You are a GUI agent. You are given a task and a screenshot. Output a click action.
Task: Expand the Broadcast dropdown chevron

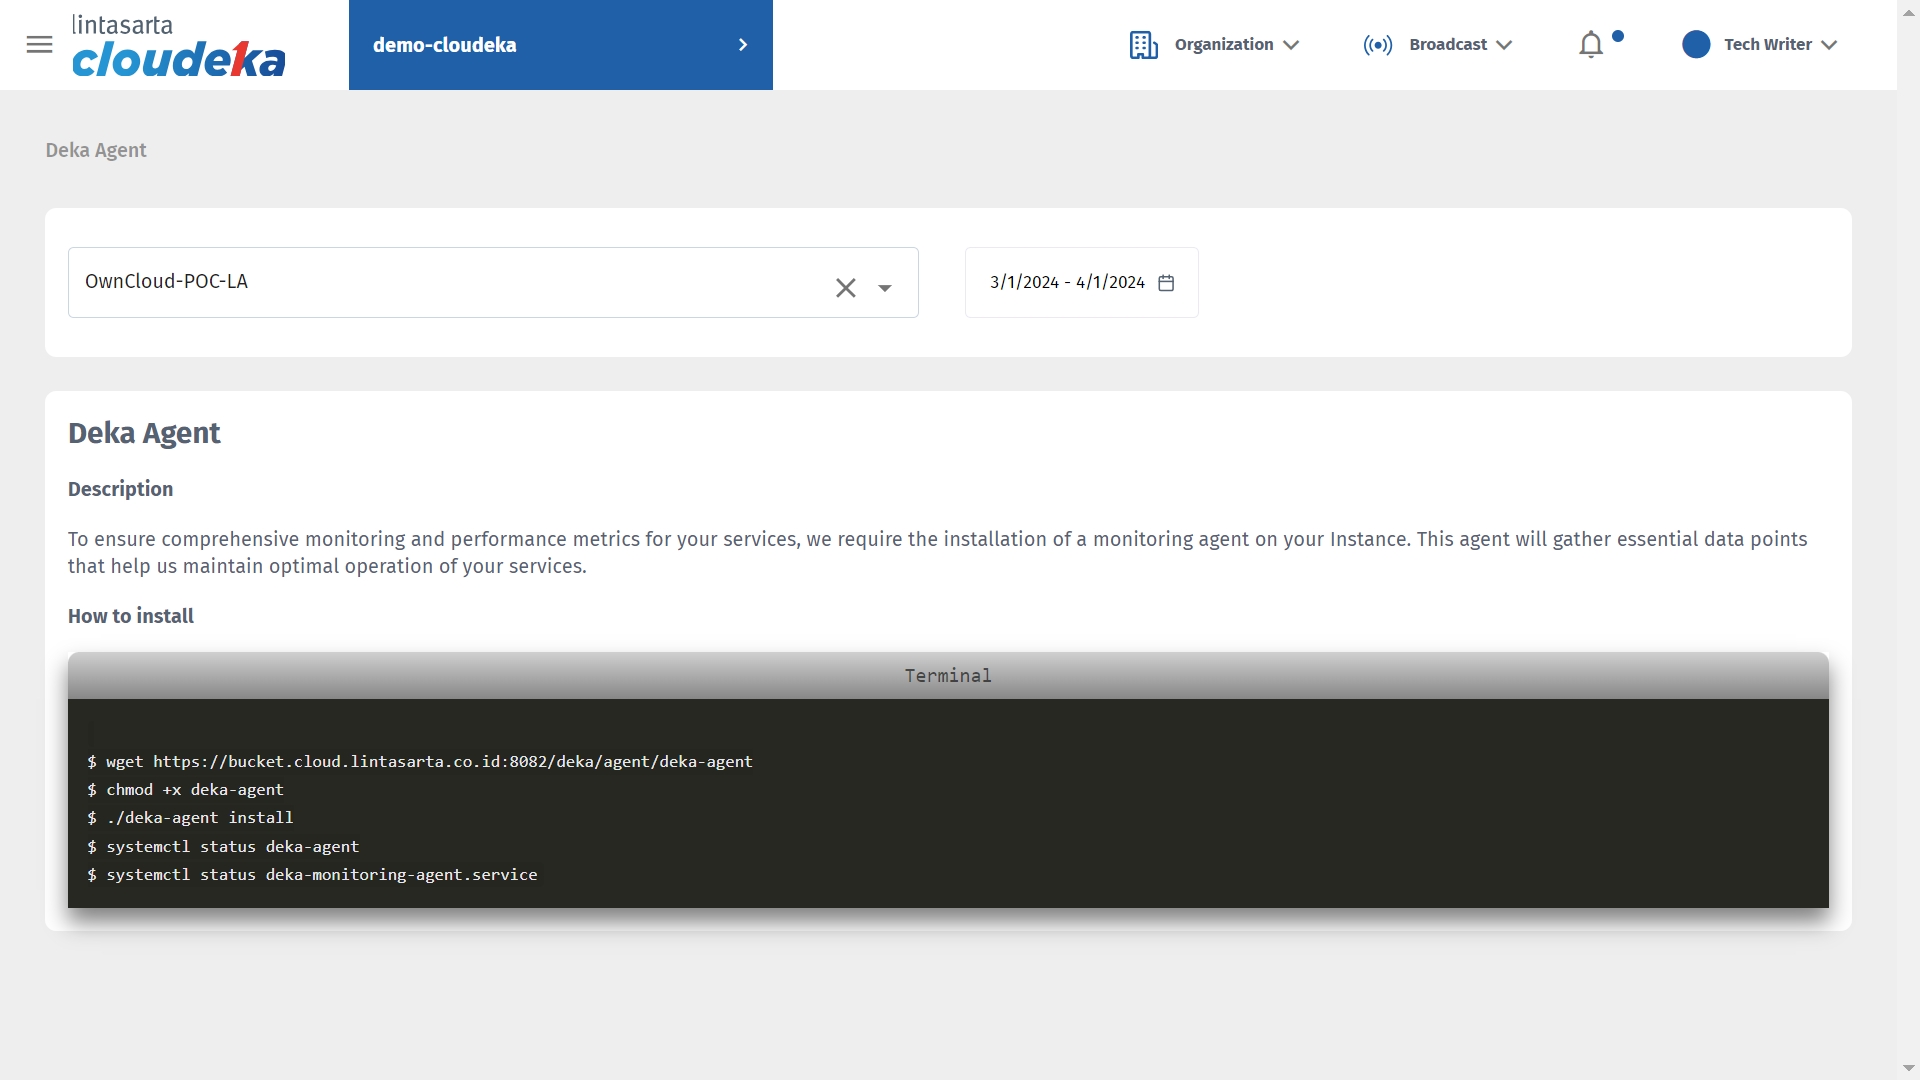click(1504, 45)
